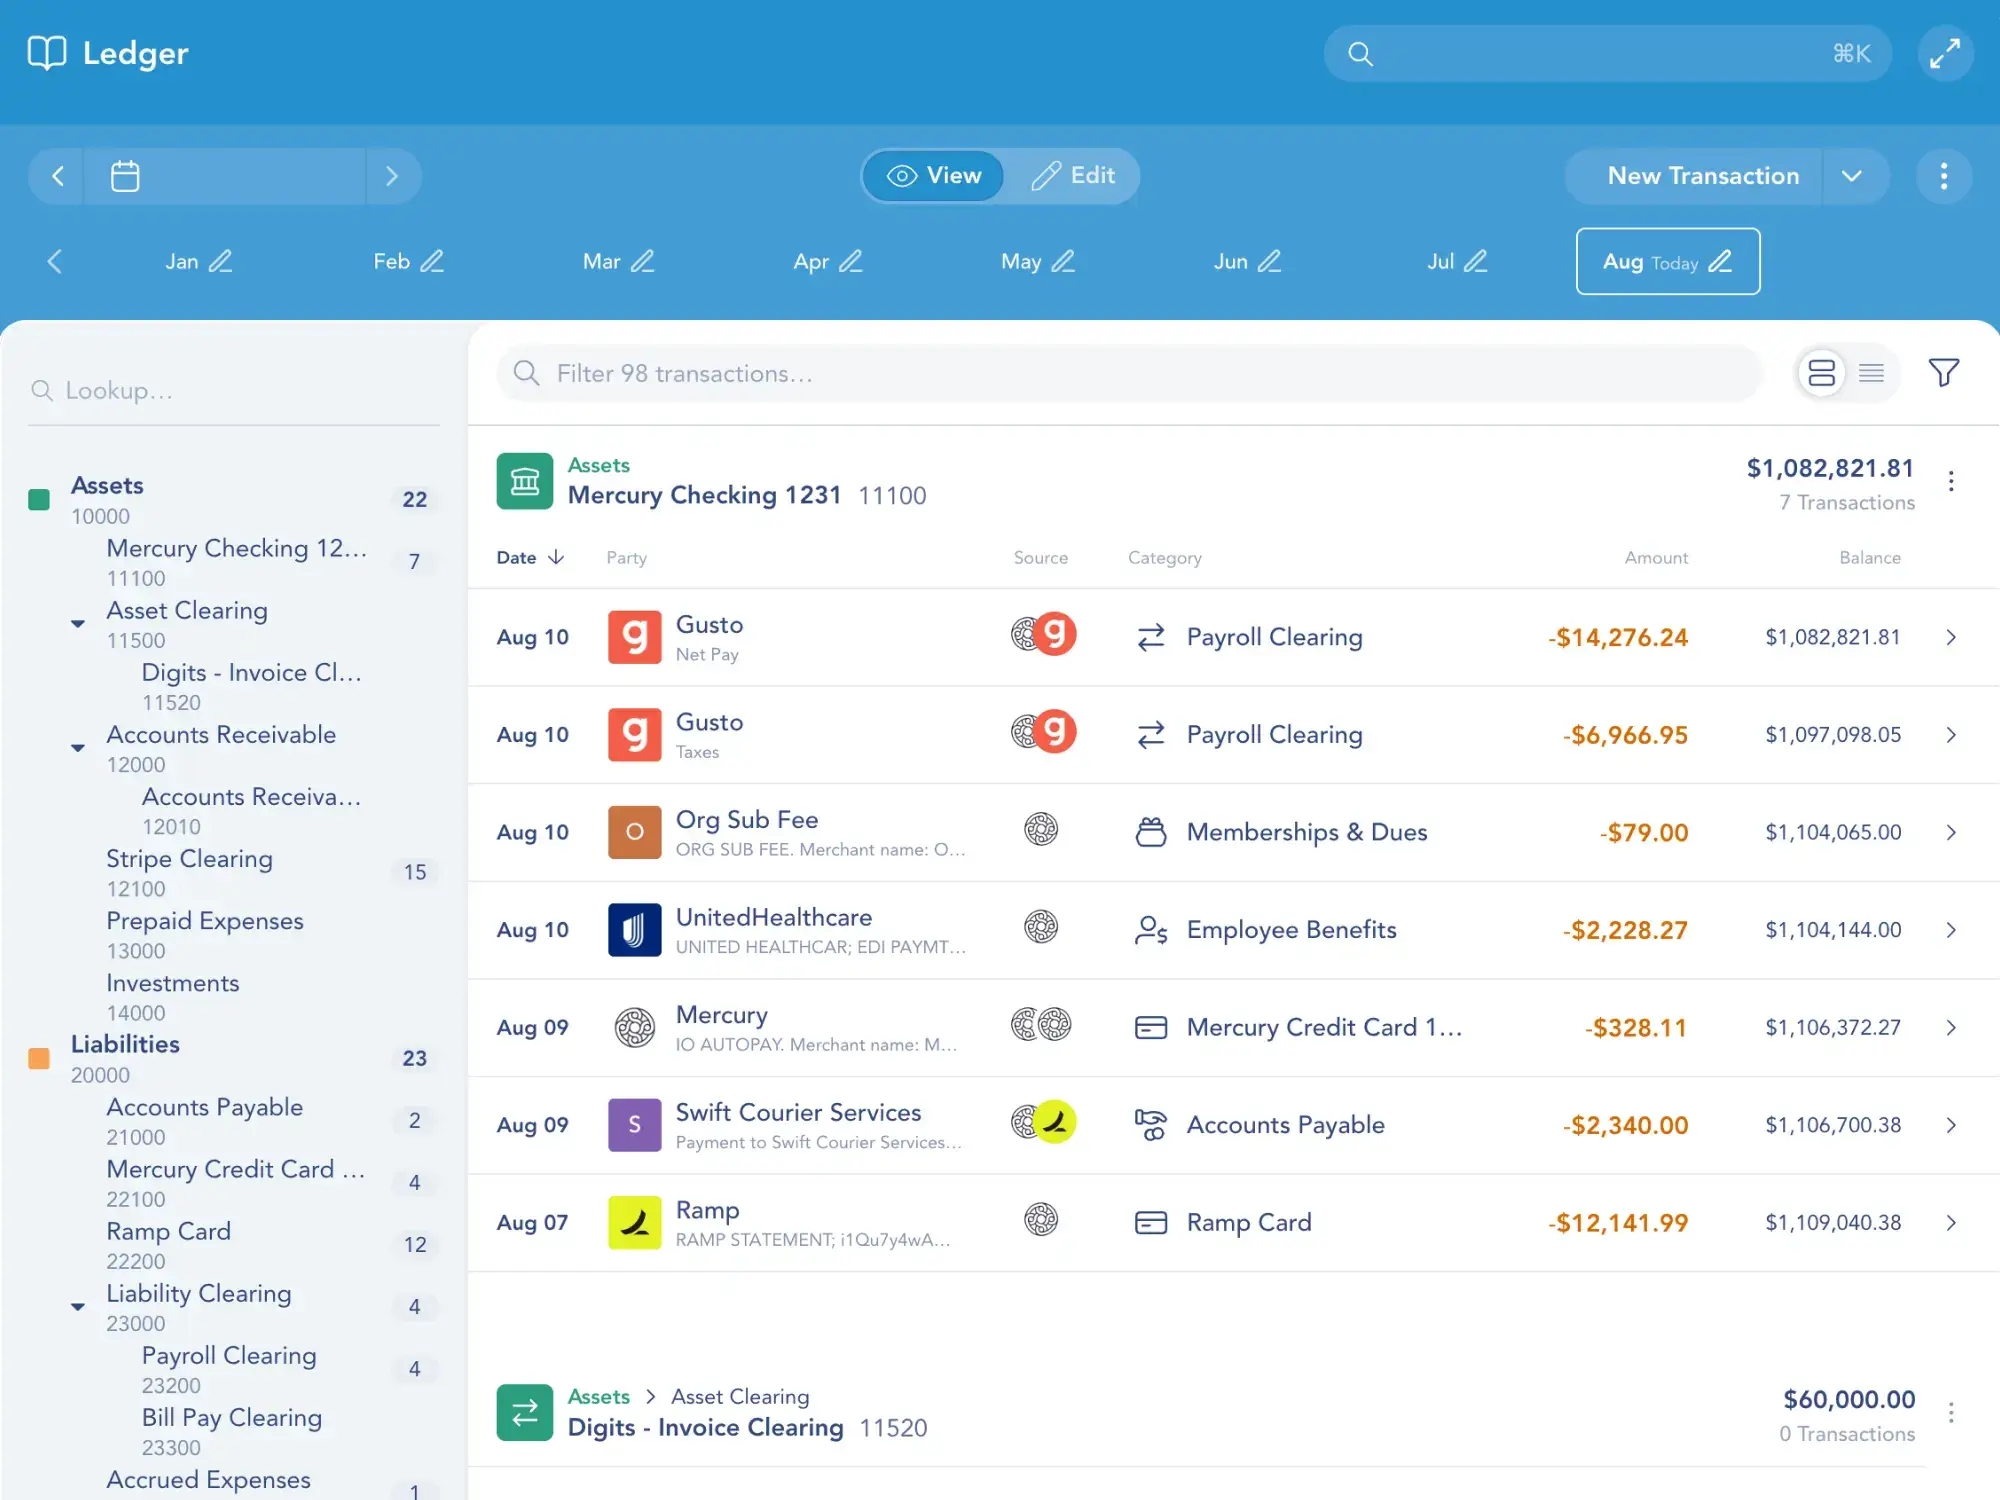The image size is (2000, 1500).
Task: Select the Mar month tab
Action: point(618,261)
